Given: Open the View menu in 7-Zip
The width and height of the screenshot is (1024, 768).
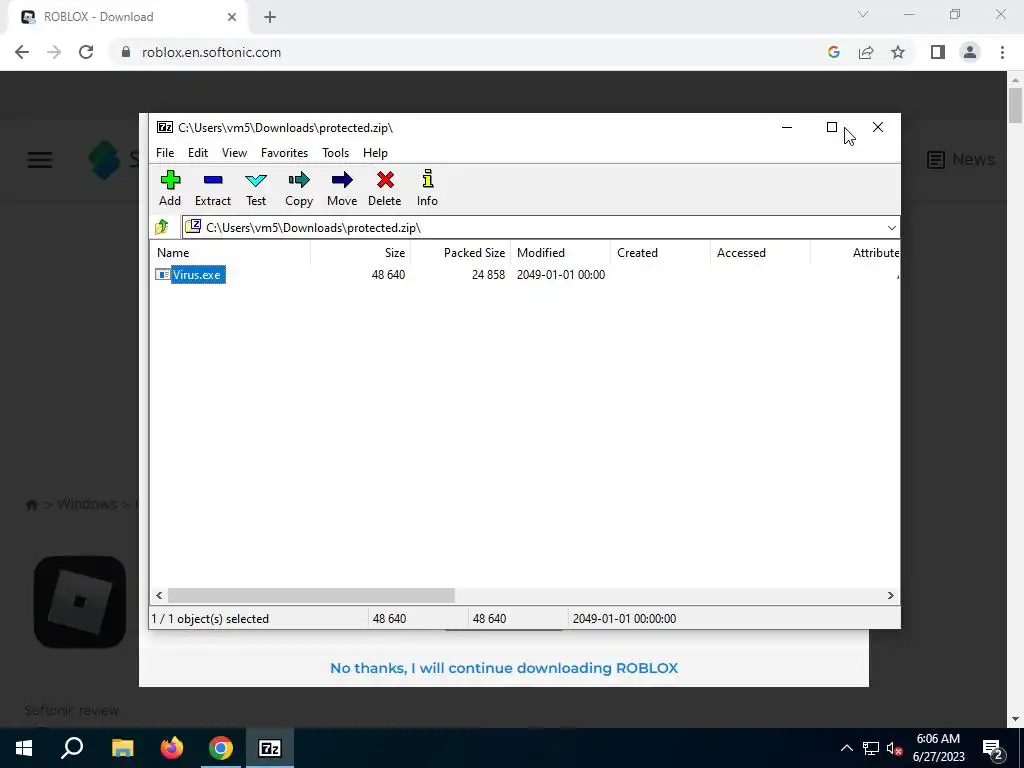Looking at the screenshot, I should coord(234,153).
